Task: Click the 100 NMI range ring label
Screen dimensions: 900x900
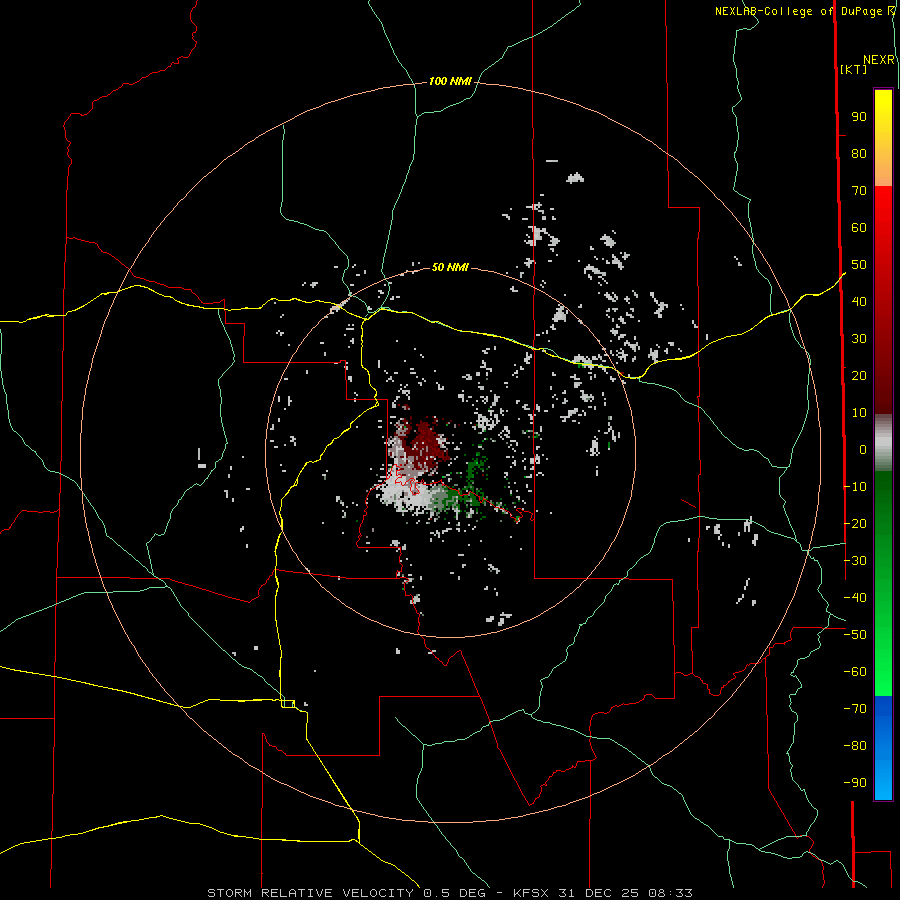Action: pos(450,82)
